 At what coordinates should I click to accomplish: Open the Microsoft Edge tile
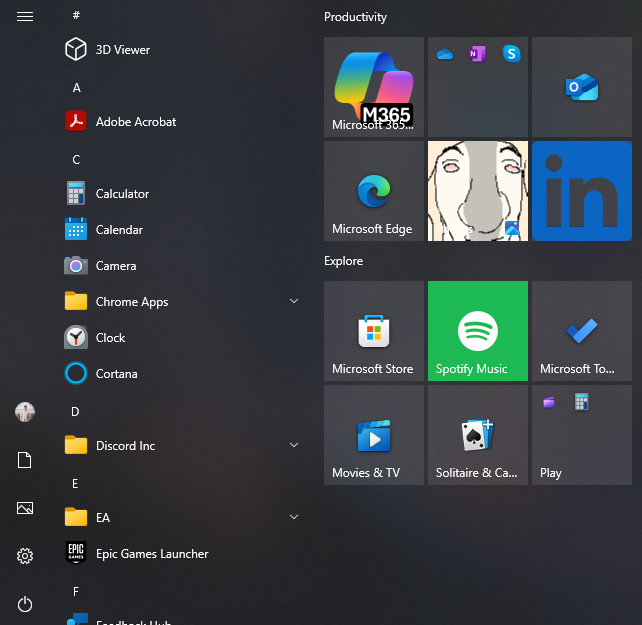374,191
